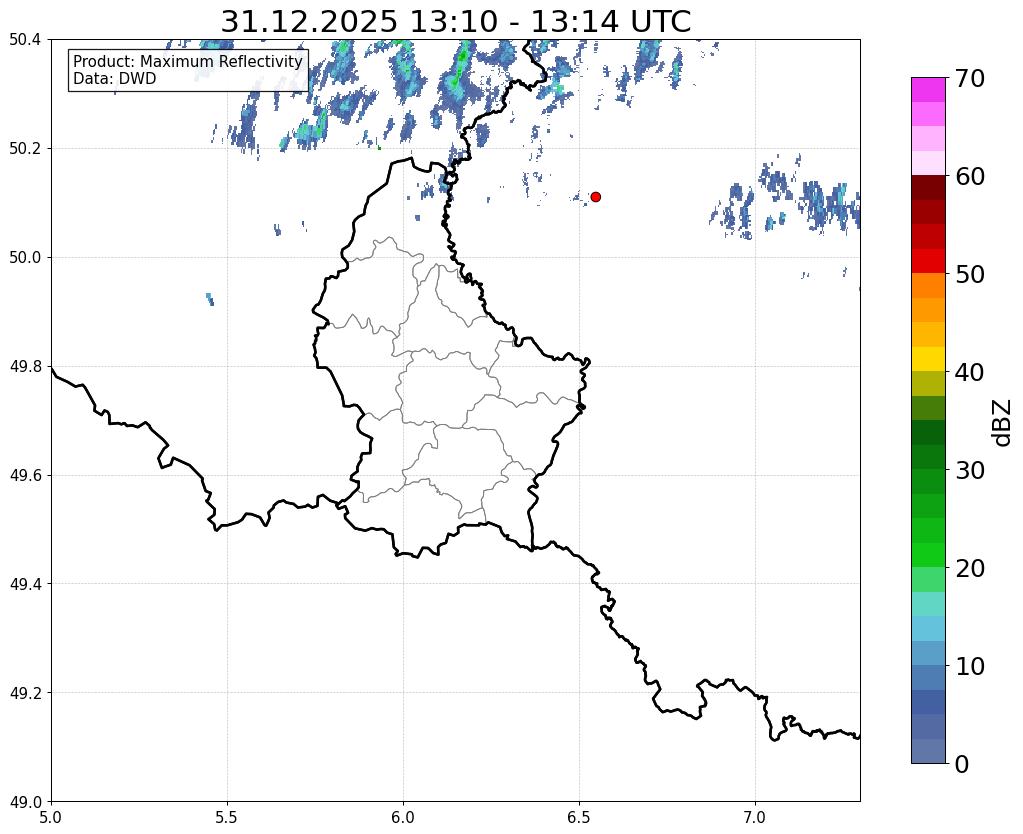The image size is (1023, 834).
Task: Pick the bright red colorbar swatch above 50
Action: pos(928,261)
